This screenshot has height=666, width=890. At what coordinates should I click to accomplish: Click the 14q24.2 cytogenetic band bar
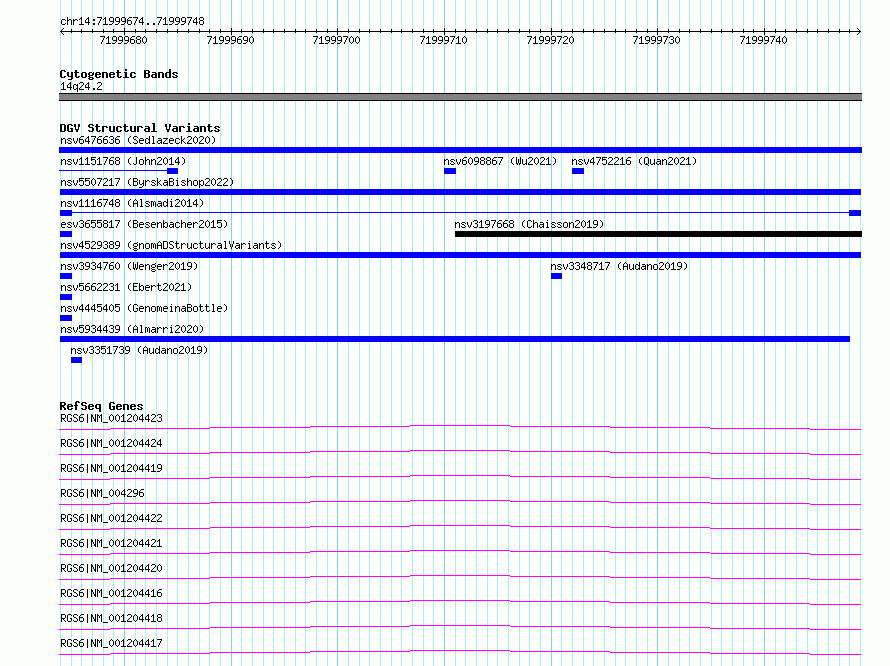pyautogui.click(x=460, y=97)
